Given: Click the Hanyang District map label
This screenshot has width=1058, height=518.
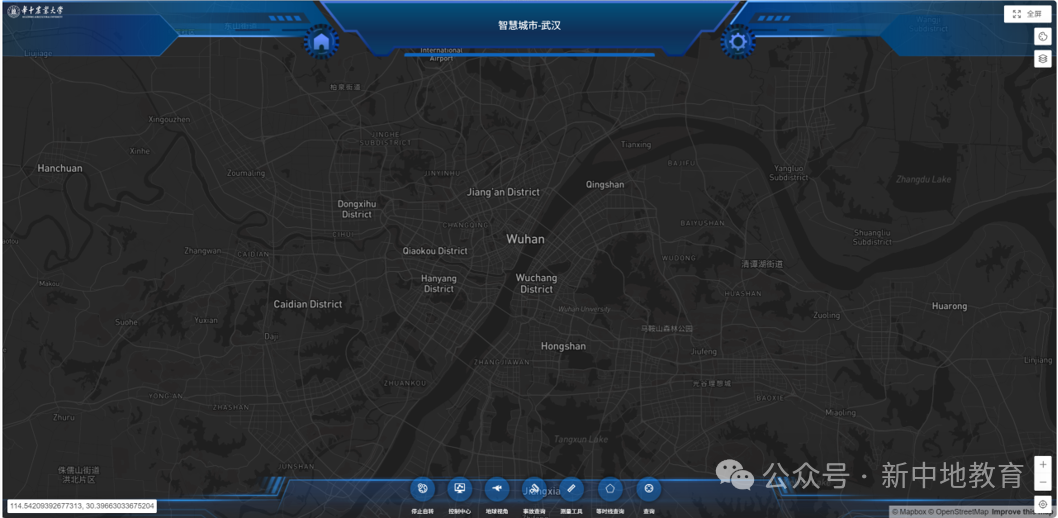Looking at the screenshot, I should [439, 283].
